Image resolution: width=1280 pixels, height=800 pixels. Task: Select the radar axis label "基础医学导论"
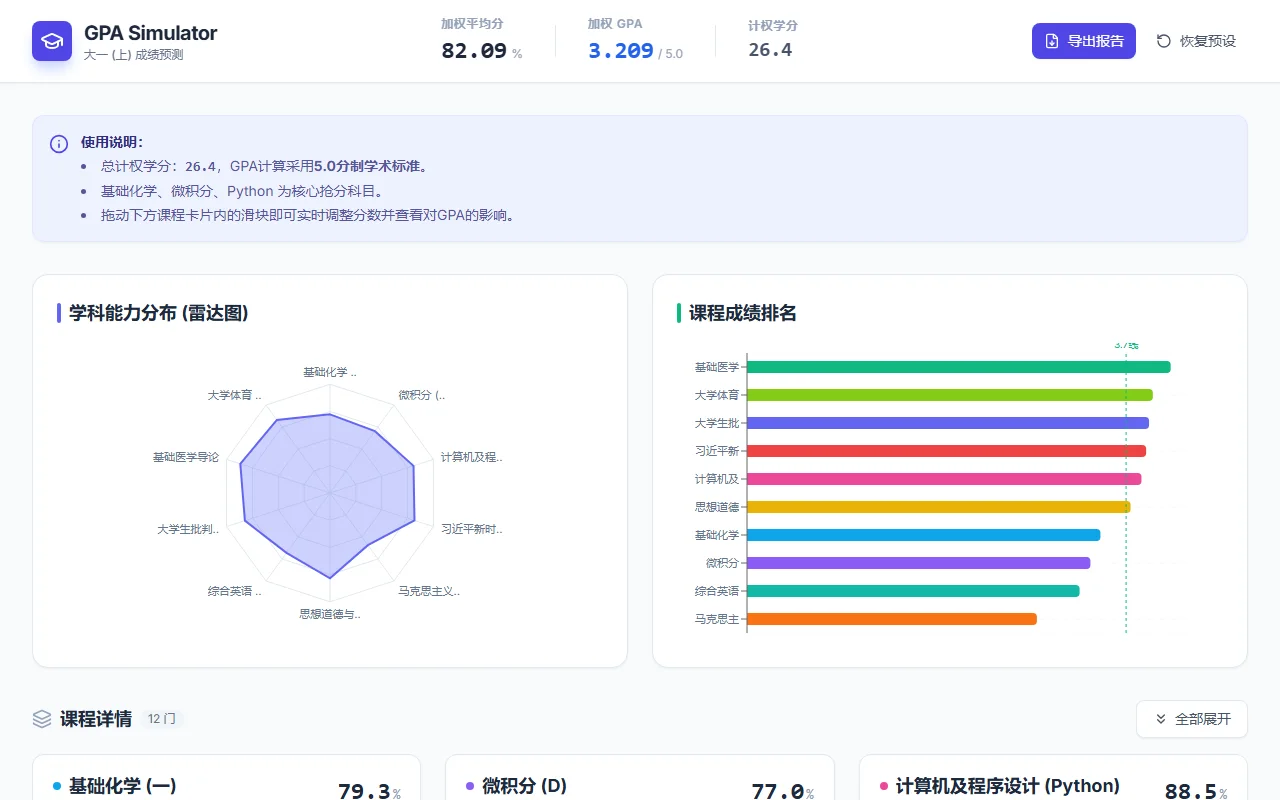click(x=186, y=457)
